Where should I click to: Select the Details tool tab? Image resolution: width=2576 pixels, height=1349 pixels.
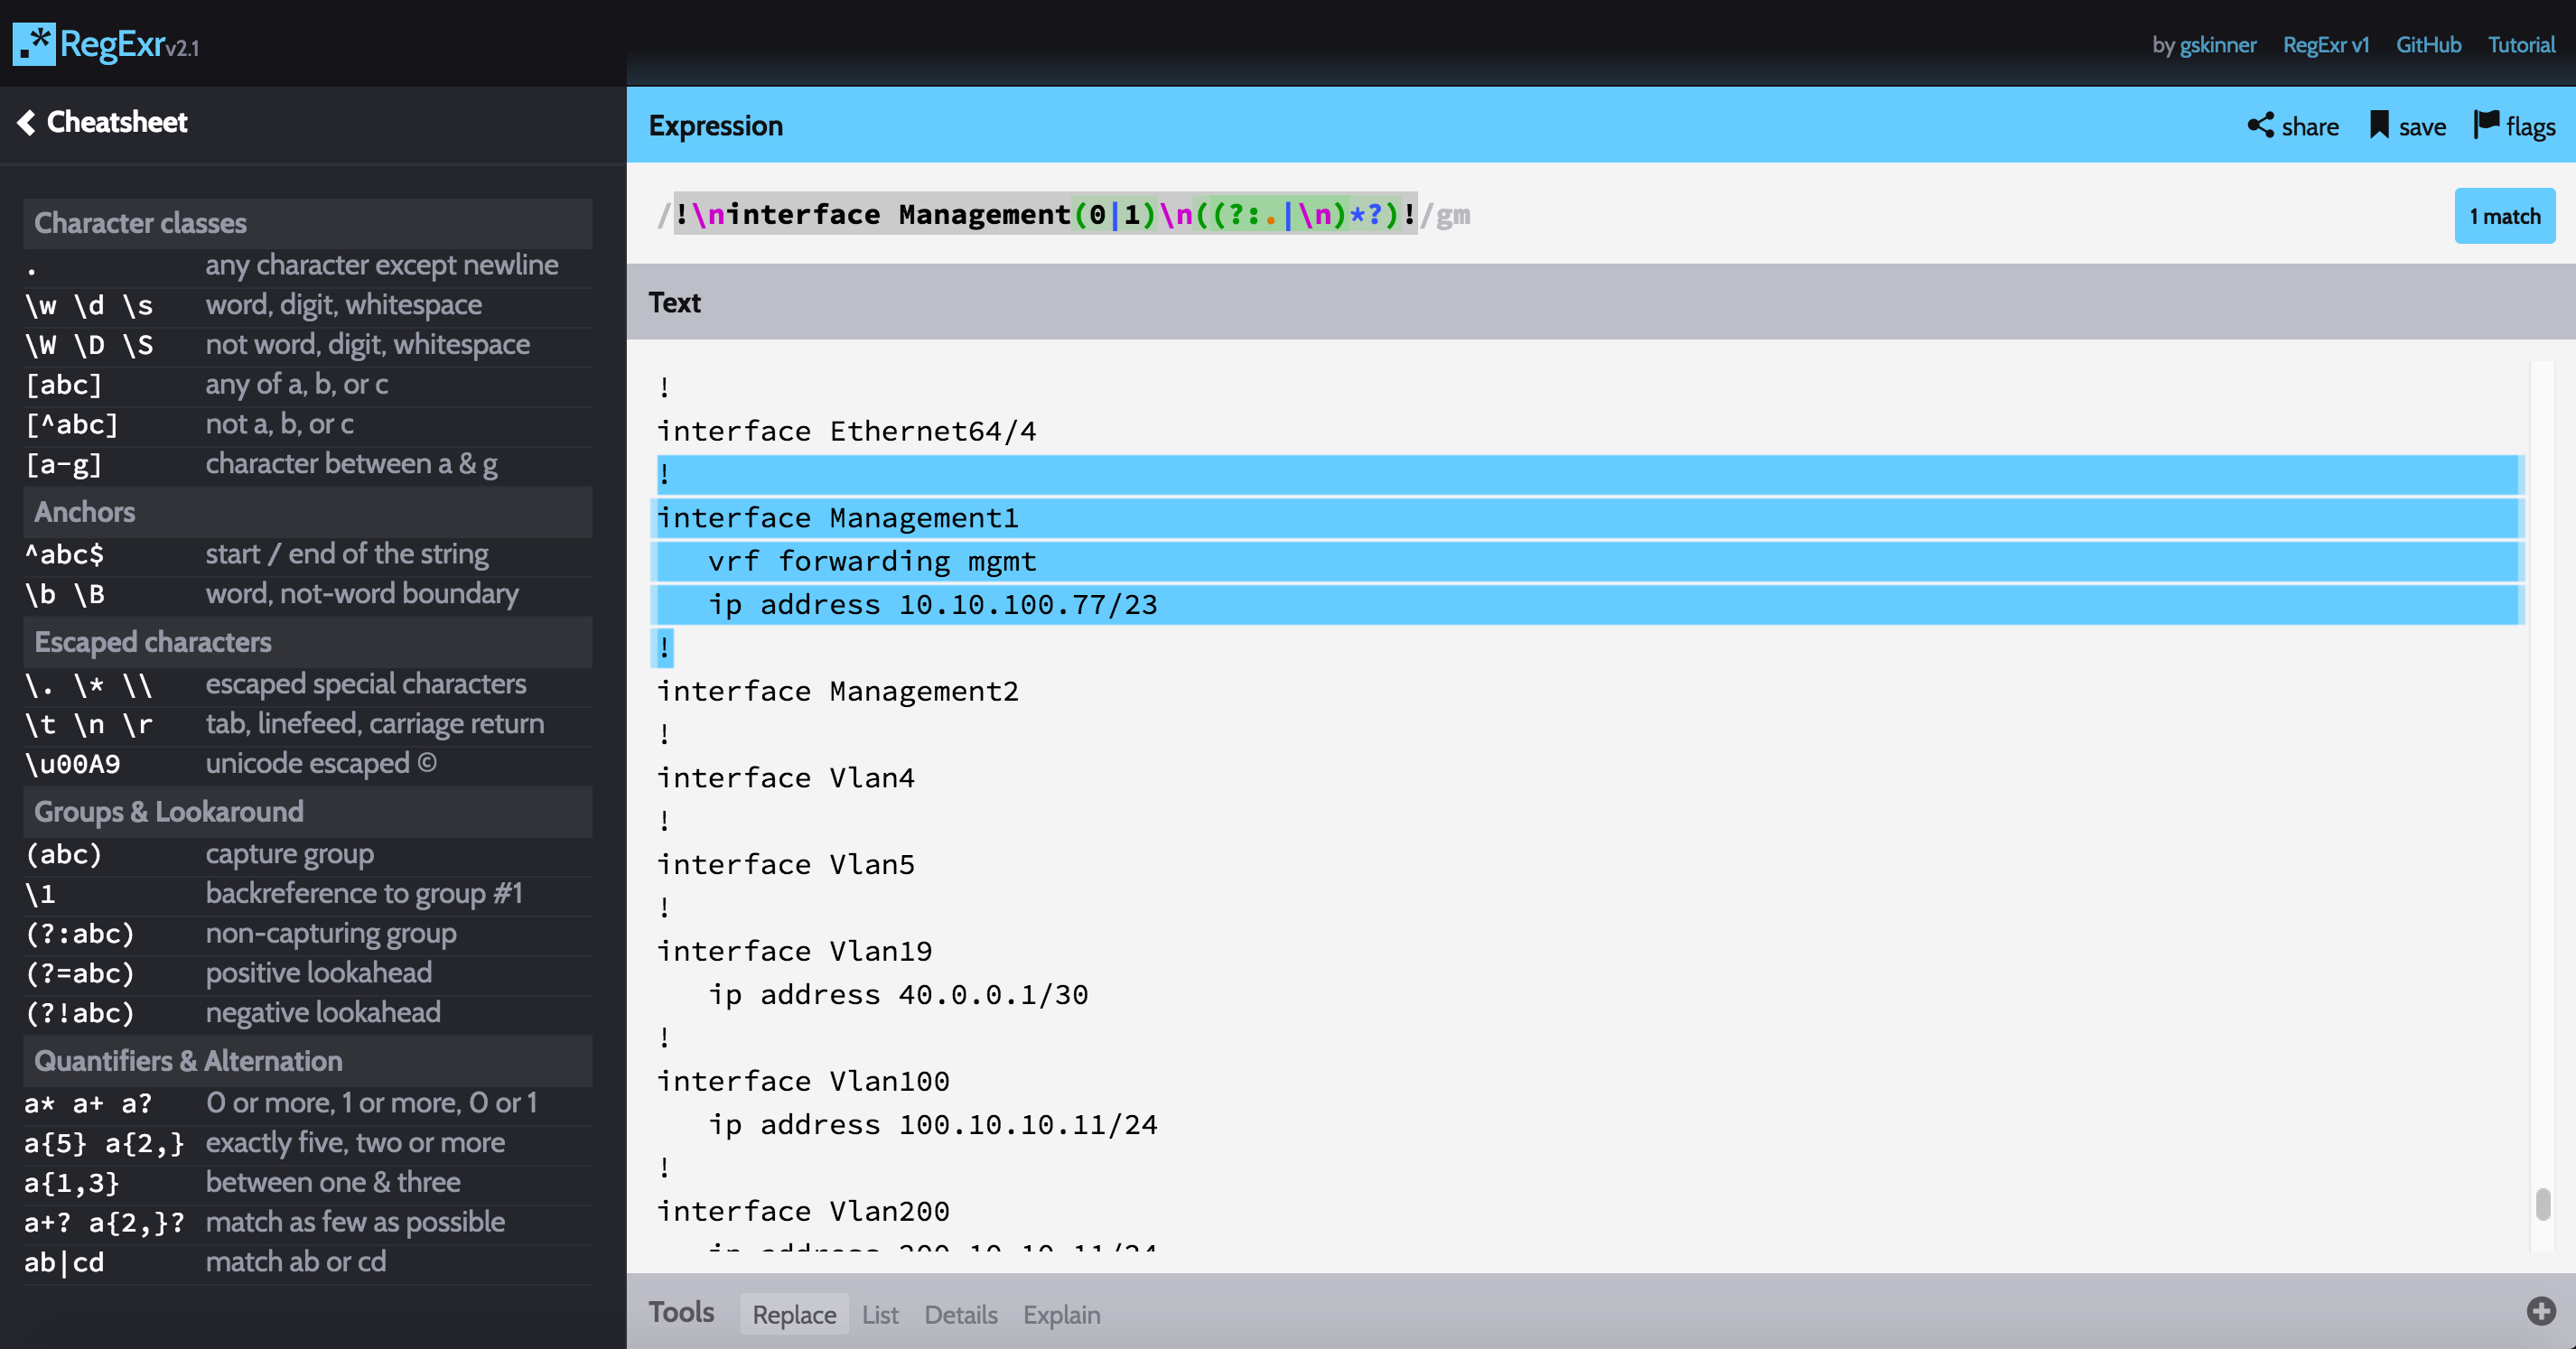[960, 1314]
